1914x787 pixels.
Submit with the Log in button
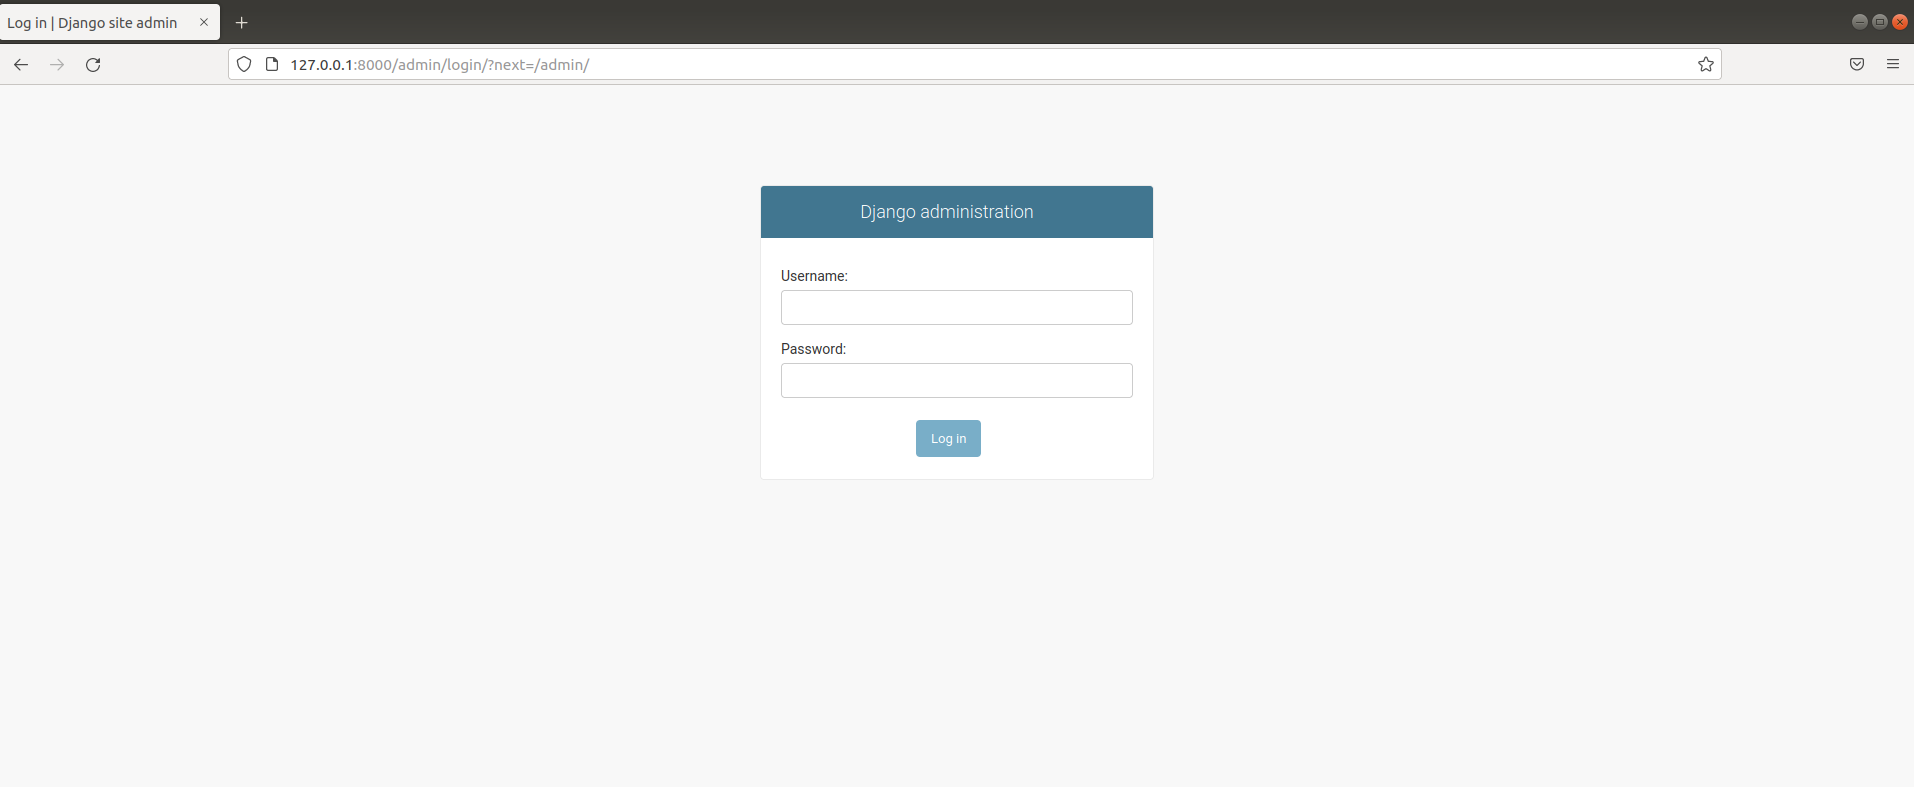click(948, 438)
